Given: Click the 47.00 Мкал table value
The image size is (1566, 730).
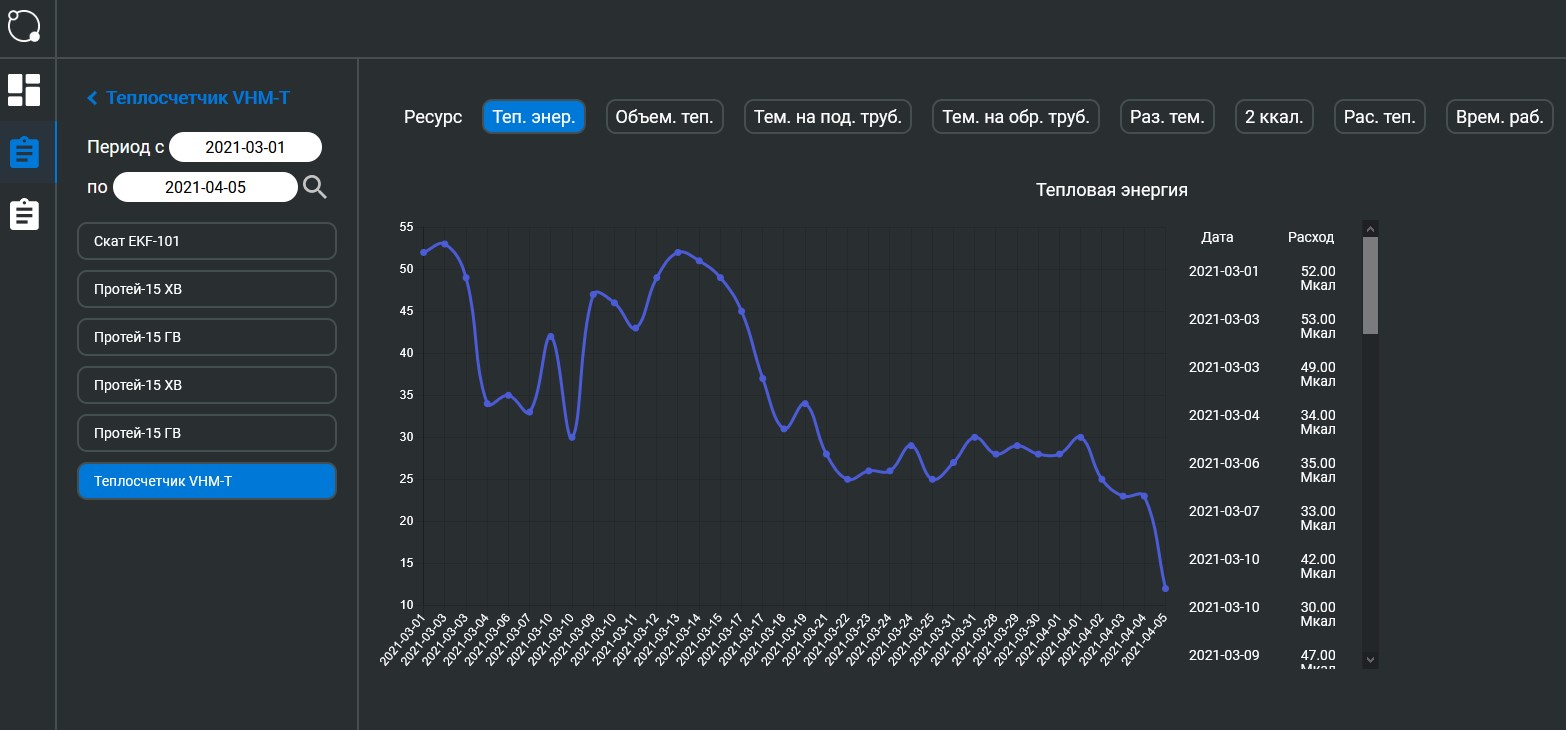Looking at the screenshot, I should pyautogui.click(x=1318, y=660).
